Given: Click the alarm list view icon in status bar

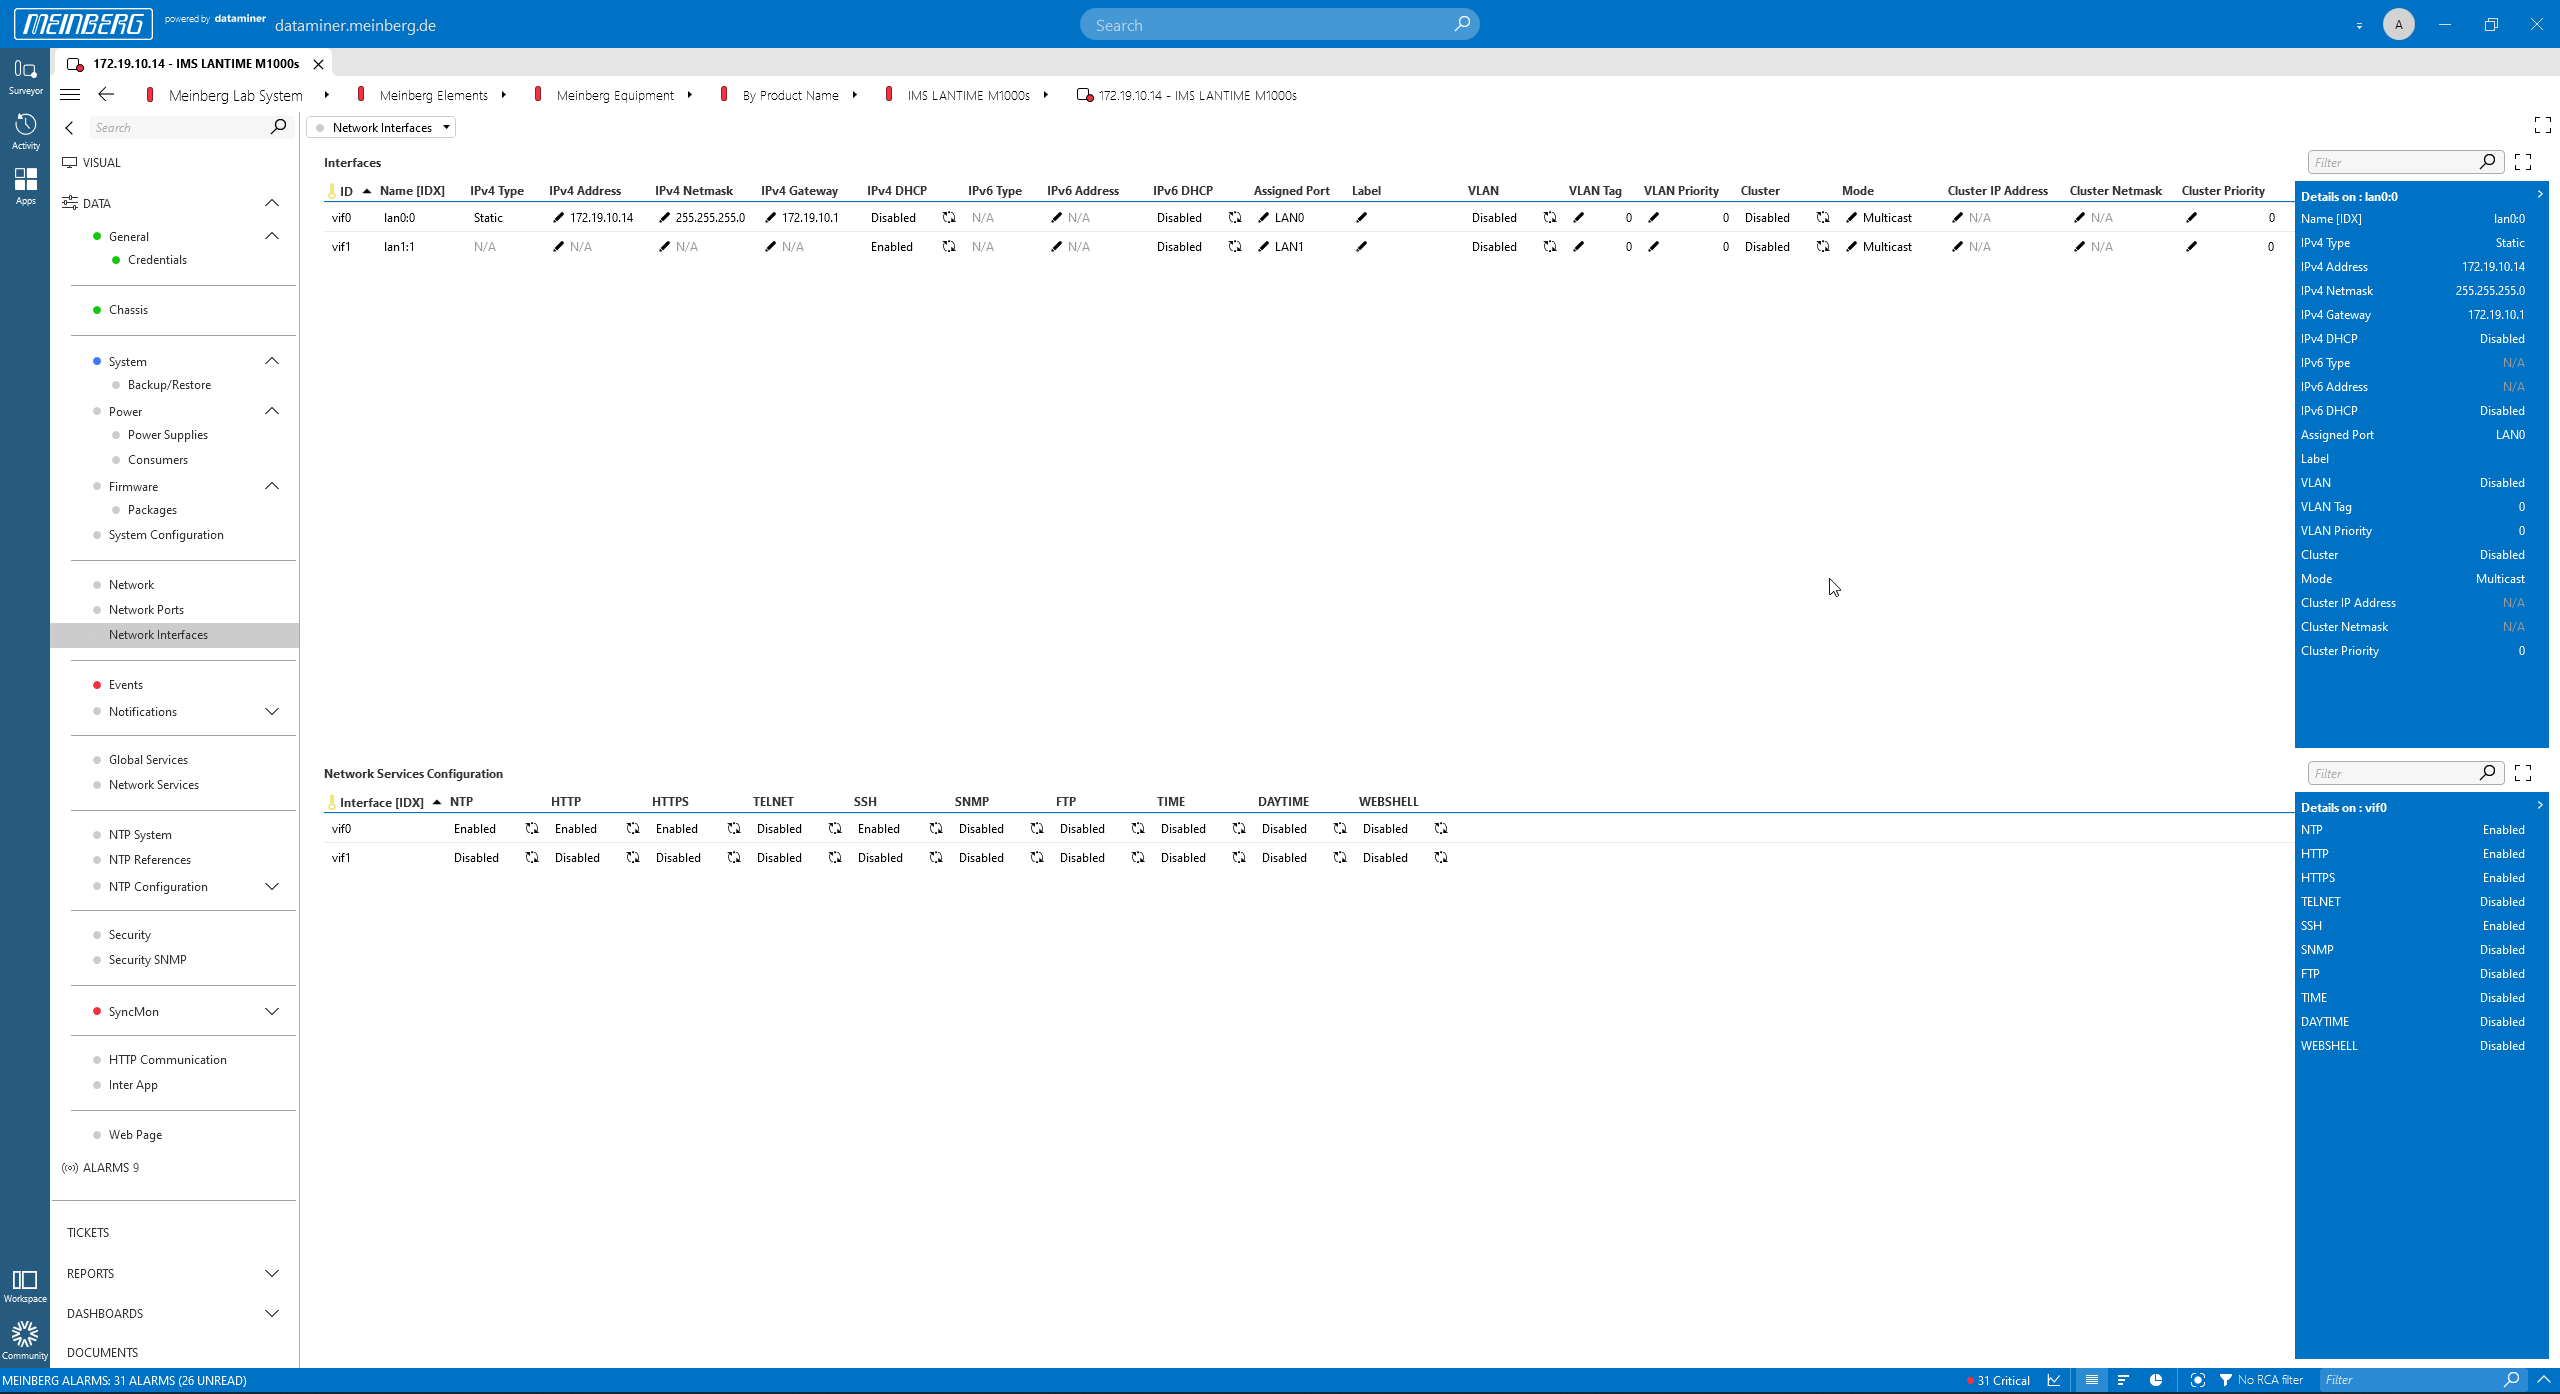Looking at the screenshot, I should pos(2091,1380).
